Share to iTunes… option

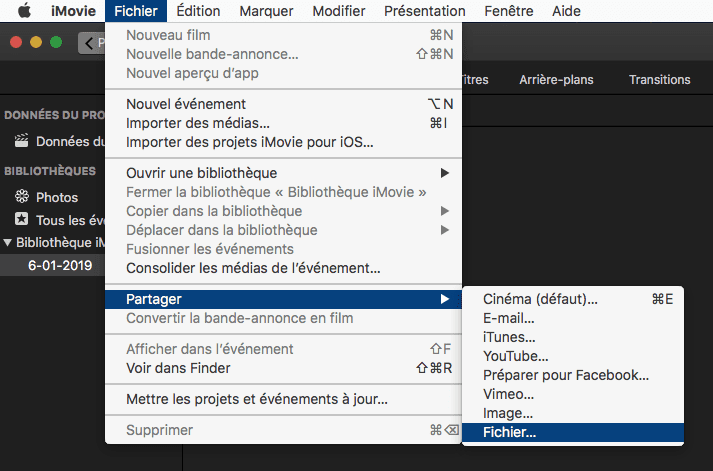point(573,337)
